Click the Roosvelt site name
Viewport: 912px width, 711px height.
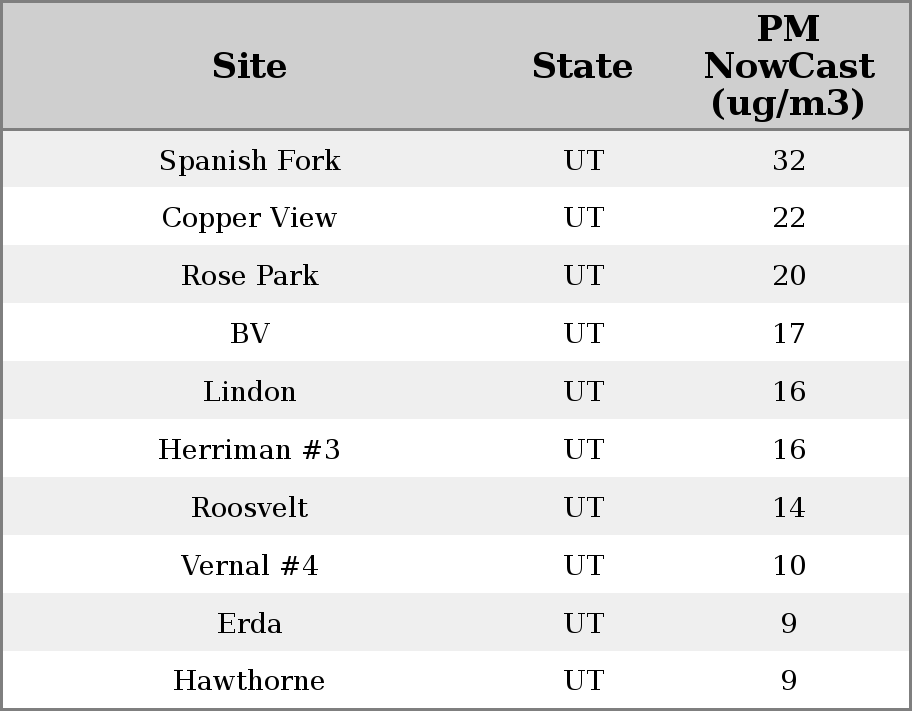click(x=249, y=508)
